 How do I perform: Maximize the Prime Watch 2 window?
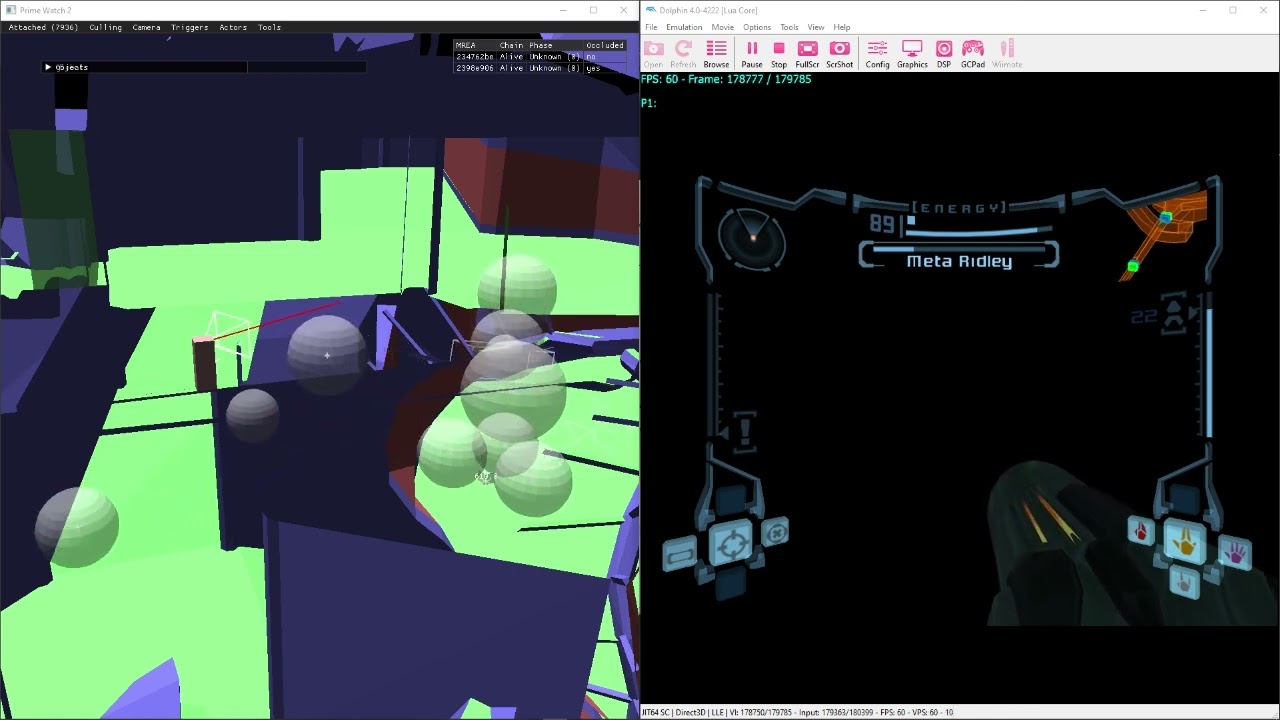pos(593,10)
